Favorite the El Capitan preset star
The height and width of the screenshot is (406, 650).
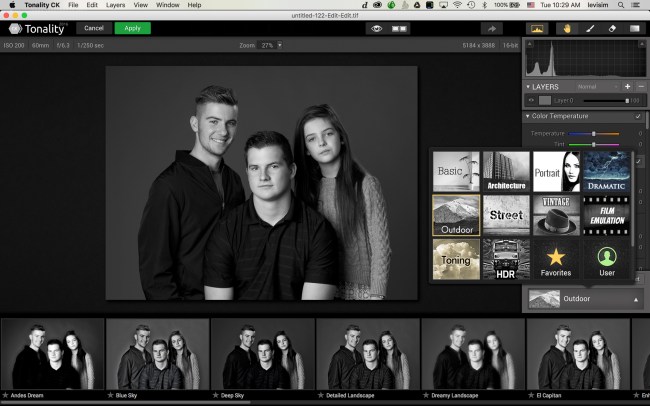(x=531, y=395)
